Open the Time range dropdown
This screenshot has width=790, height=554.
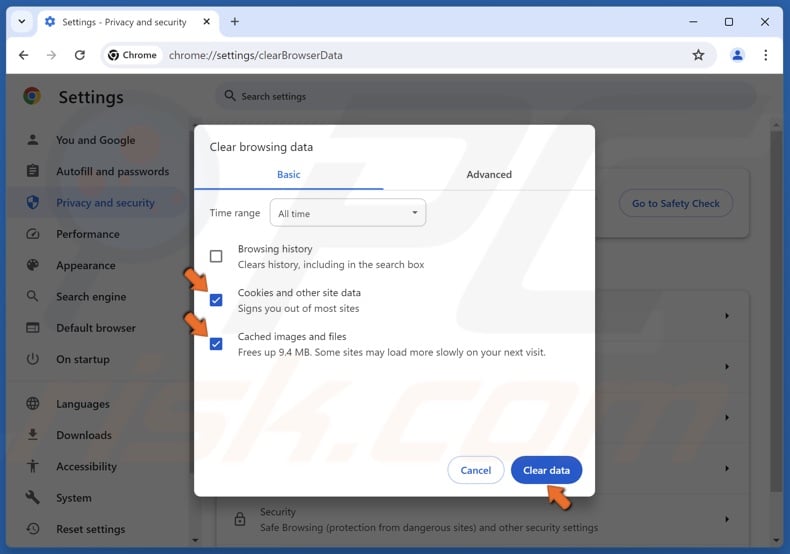coord(348,213)
